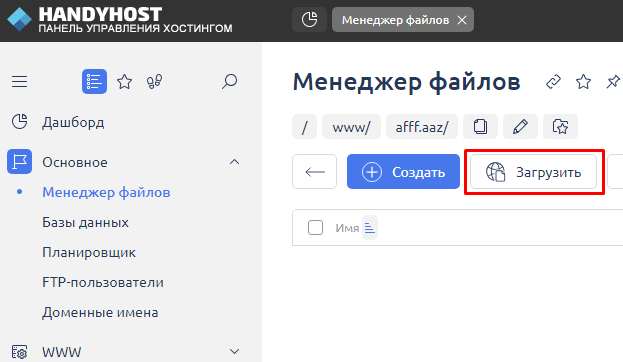623x362 pixels.
Task: Click the Имя column header
Action: (347, 228)
